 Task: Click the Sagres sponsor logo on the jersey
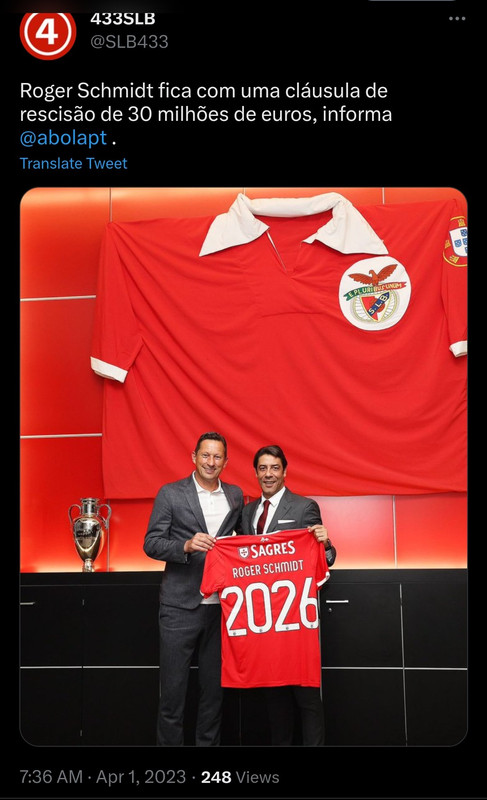(x=267, y=550)
